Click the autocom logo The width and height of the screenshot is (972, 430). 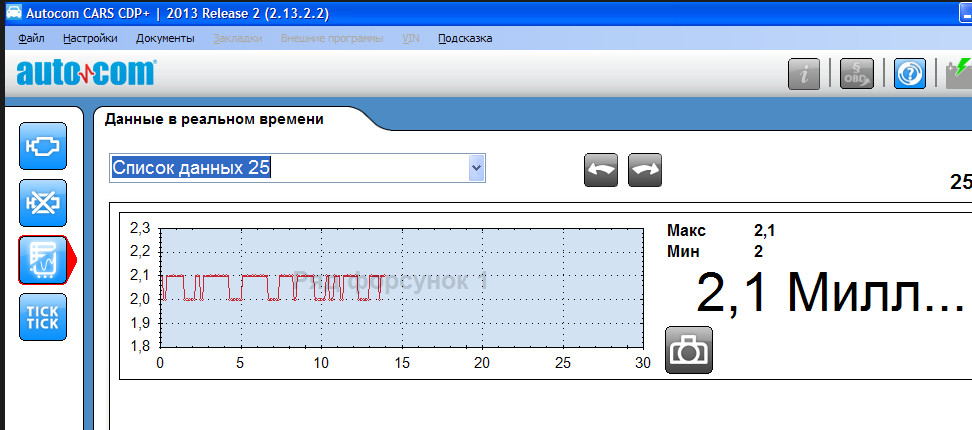tap(86, 74)
